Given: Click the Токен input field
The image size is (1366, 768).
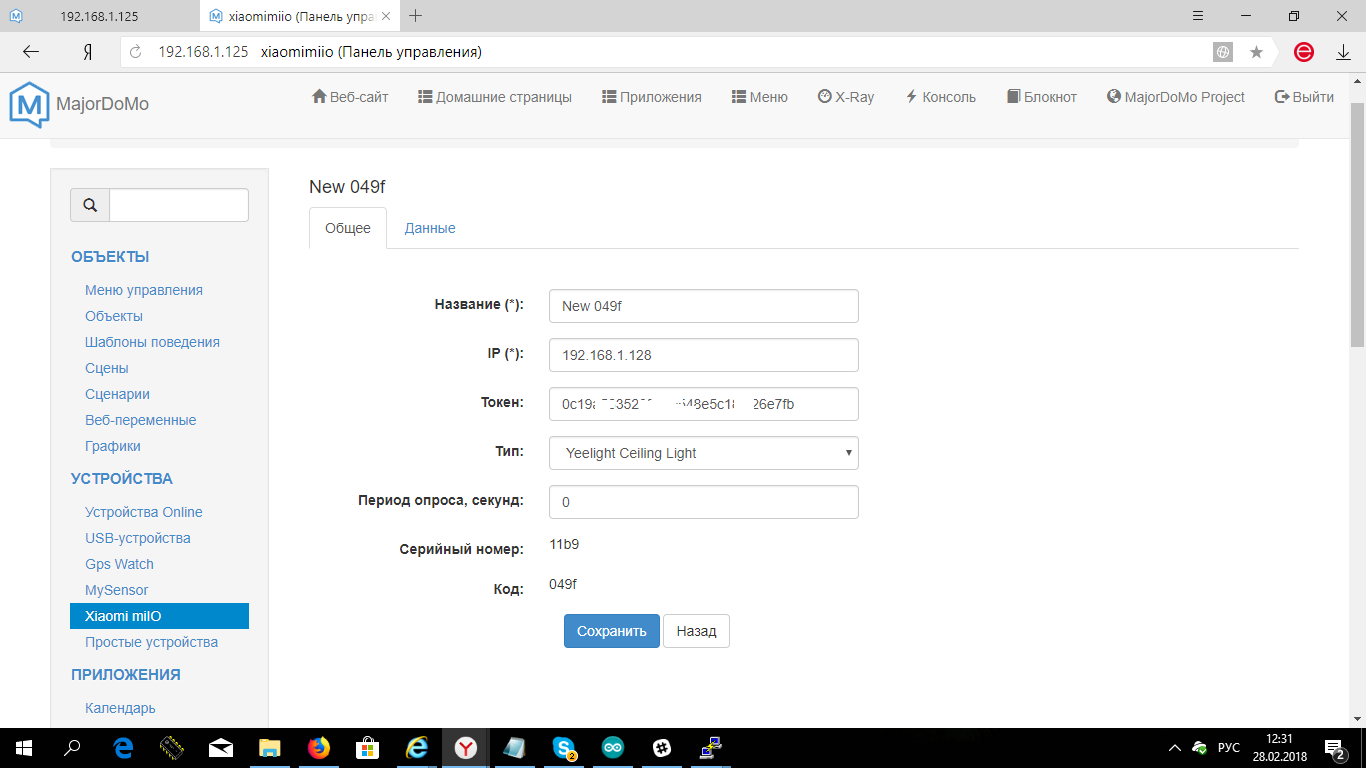Looking at the screenshot, I should [x=703, y=404].
